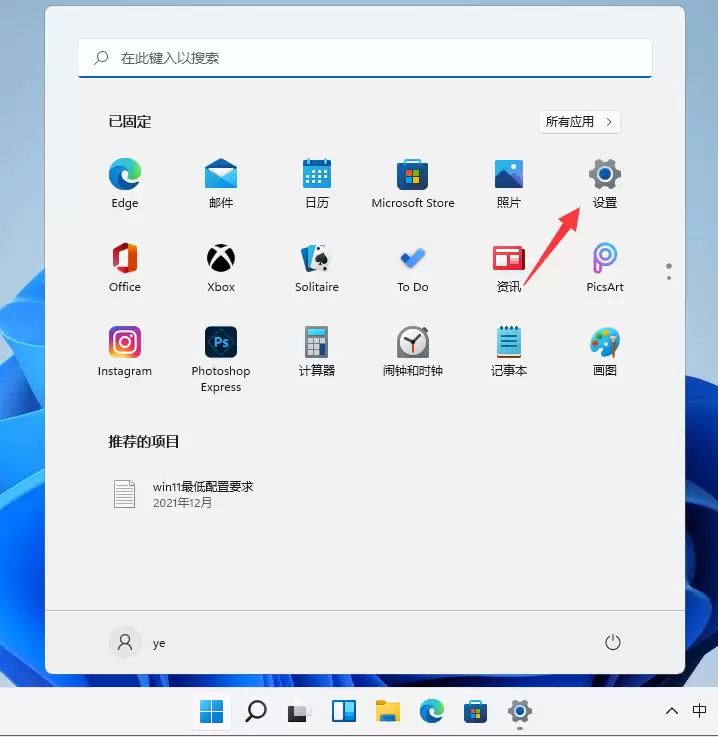This screenshot has width=718, height=737.
Task: Open the Solitaire game
Action: coord(317,267)
